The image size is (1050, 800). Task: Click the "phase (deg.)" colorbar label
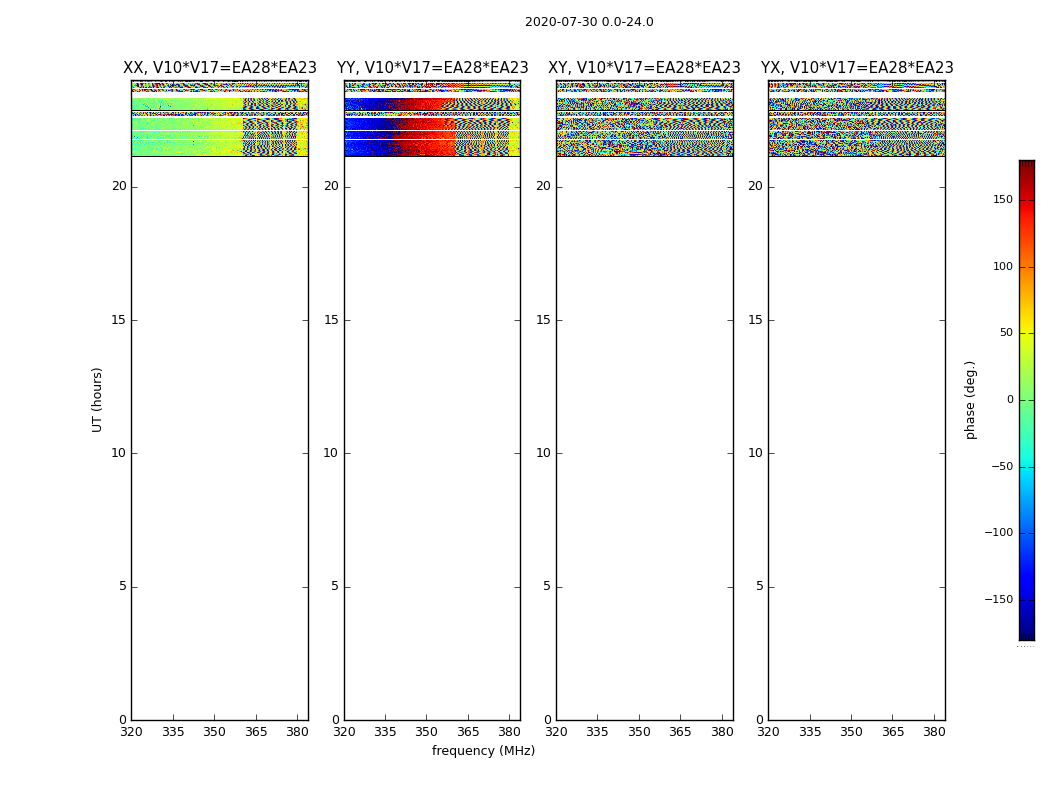970,399
